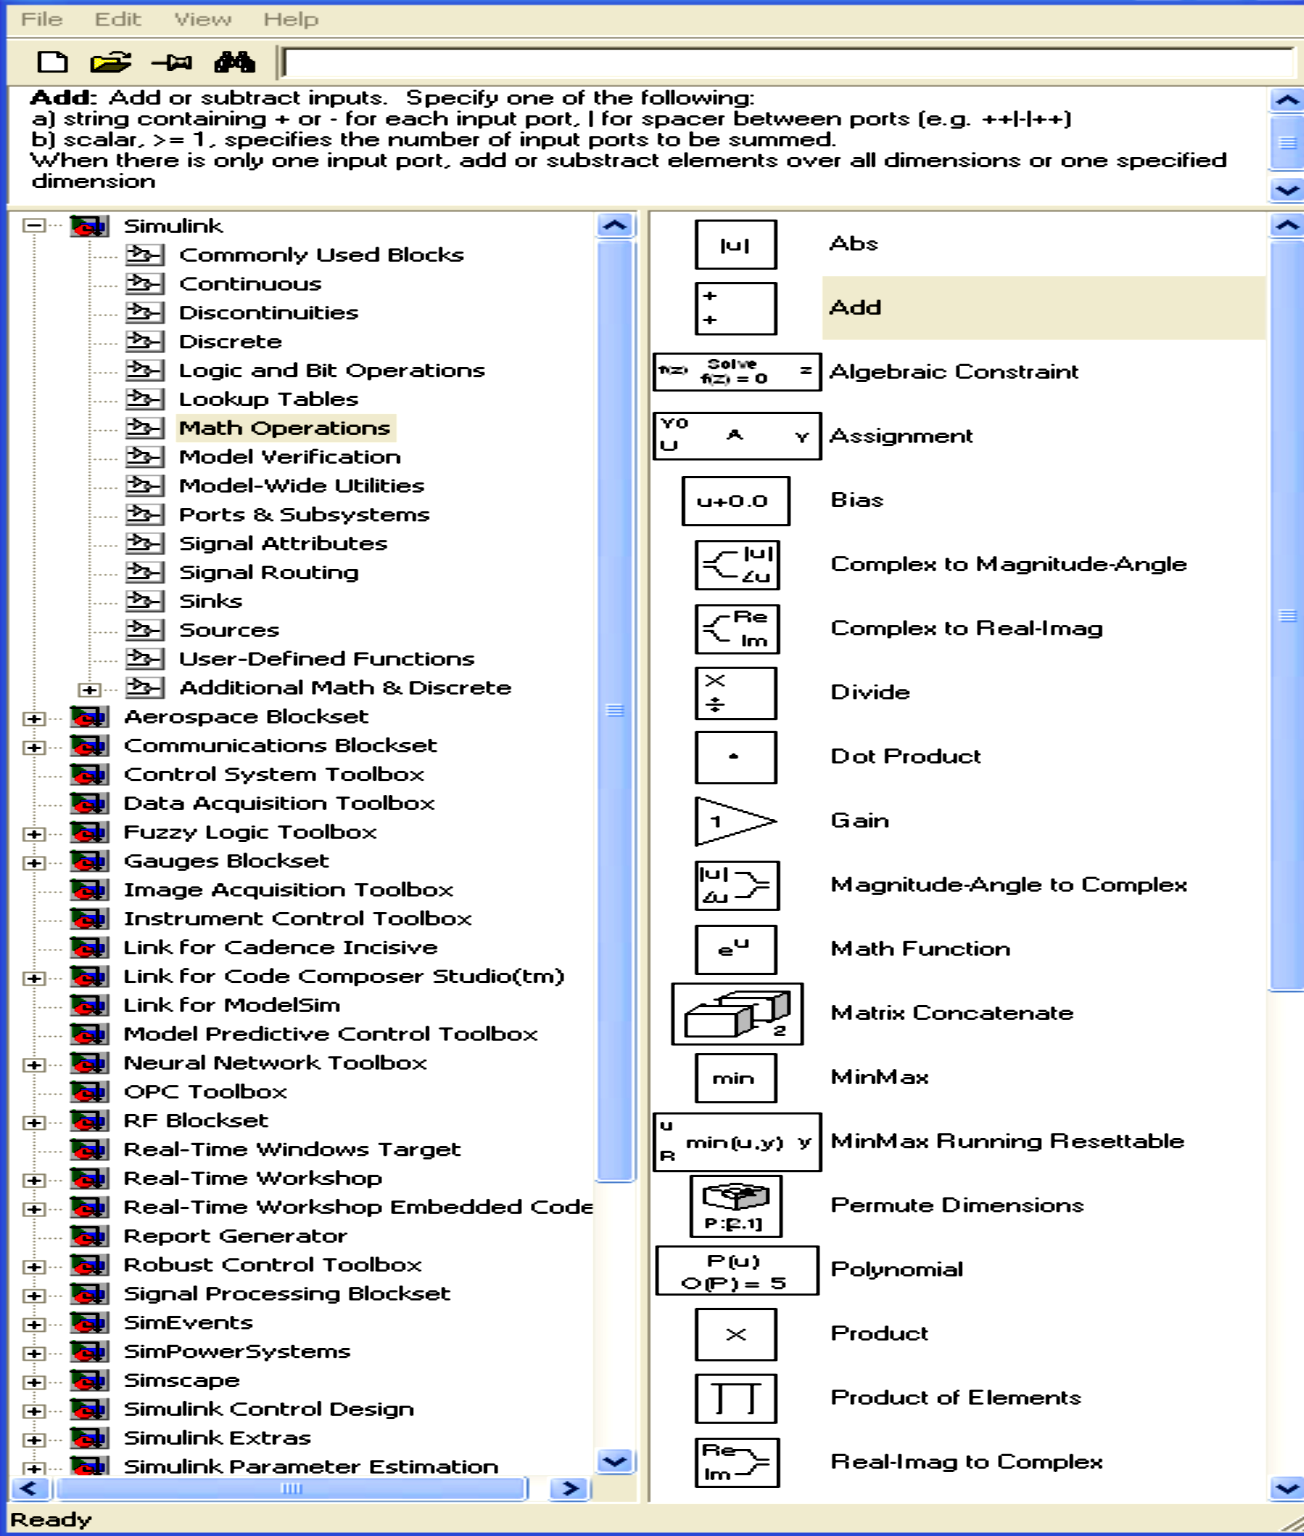Select the Matrix Concatenate block icon
The height and width of the screenshot is (1536, 1304).
tap(737, 1013)
